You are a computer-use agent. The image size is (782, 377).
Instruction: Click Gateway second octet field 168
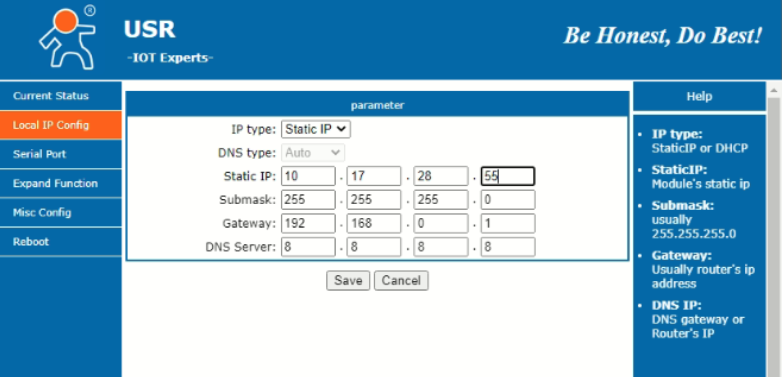pos(374,223)
